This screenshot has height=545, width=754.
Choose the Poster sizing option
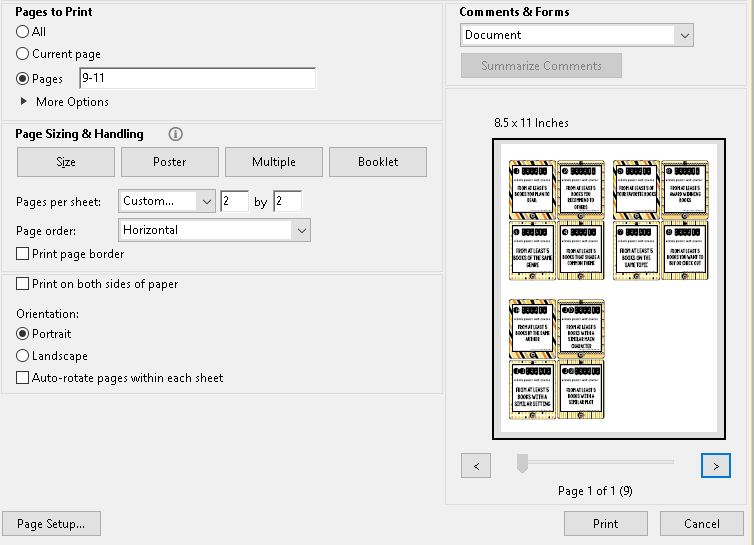(x=170, y=162)
